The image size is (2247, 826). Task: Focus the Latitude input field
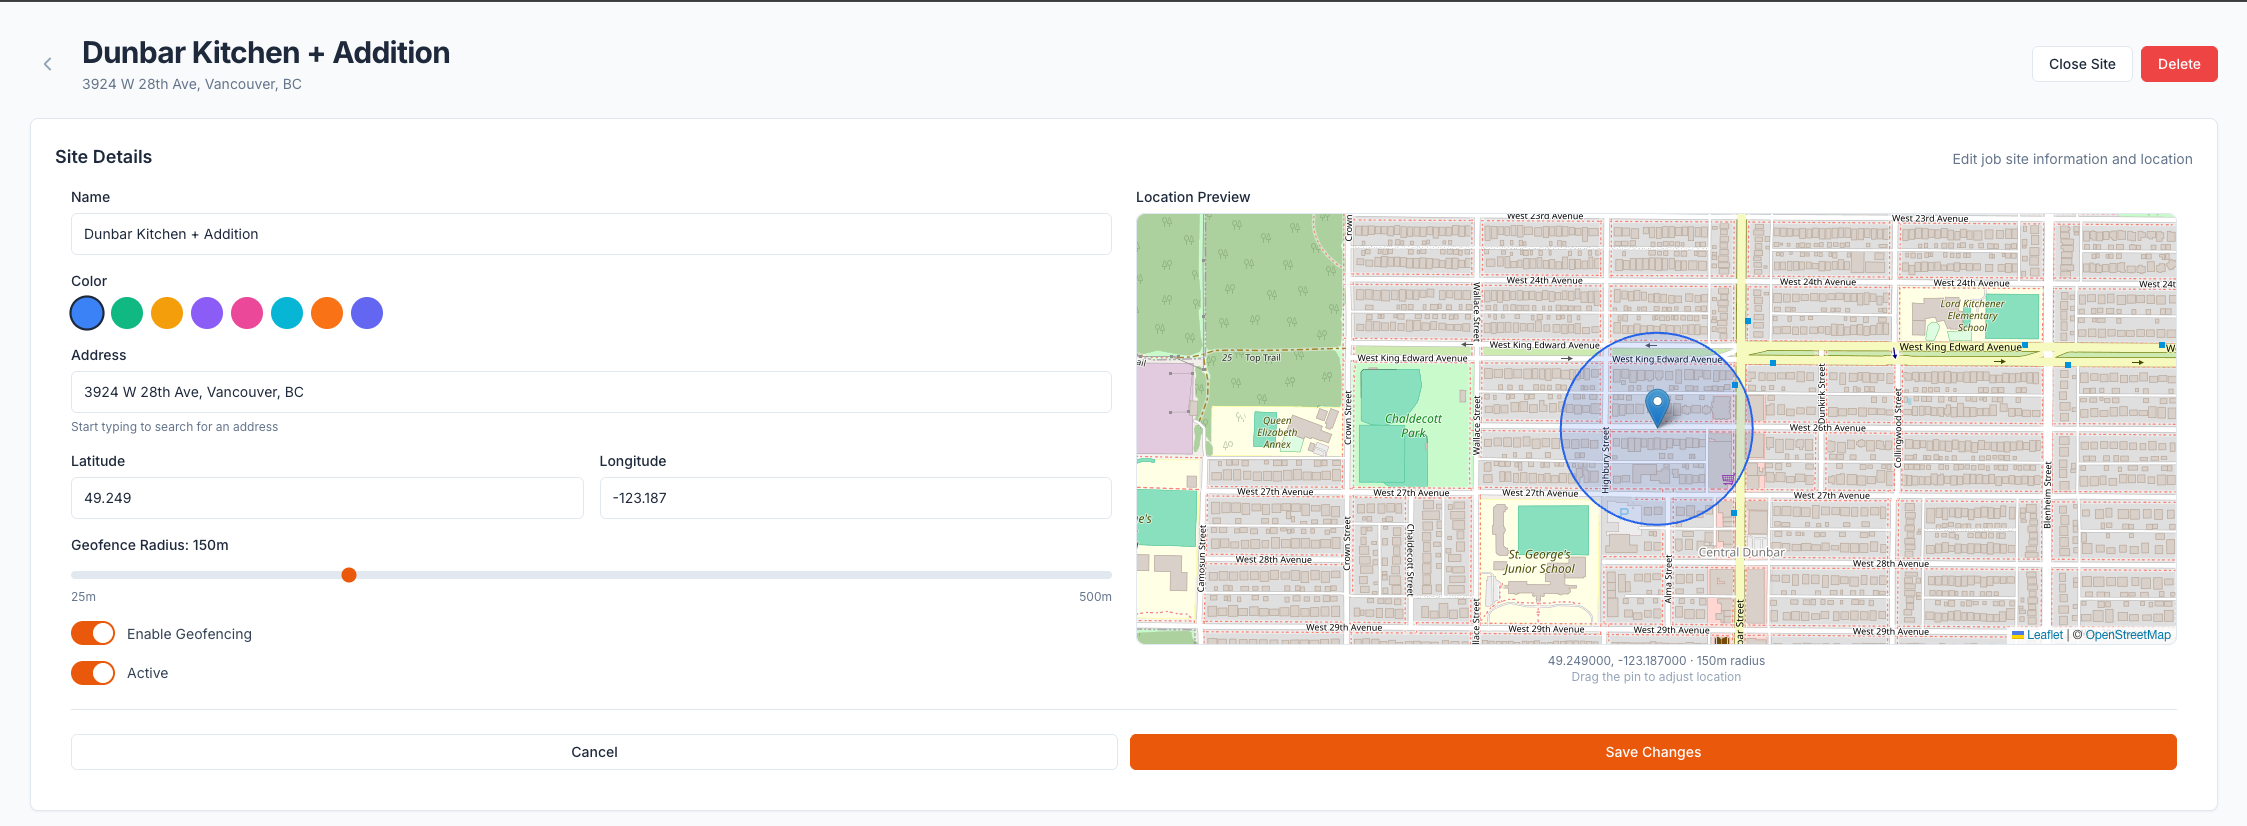point(327,498)
